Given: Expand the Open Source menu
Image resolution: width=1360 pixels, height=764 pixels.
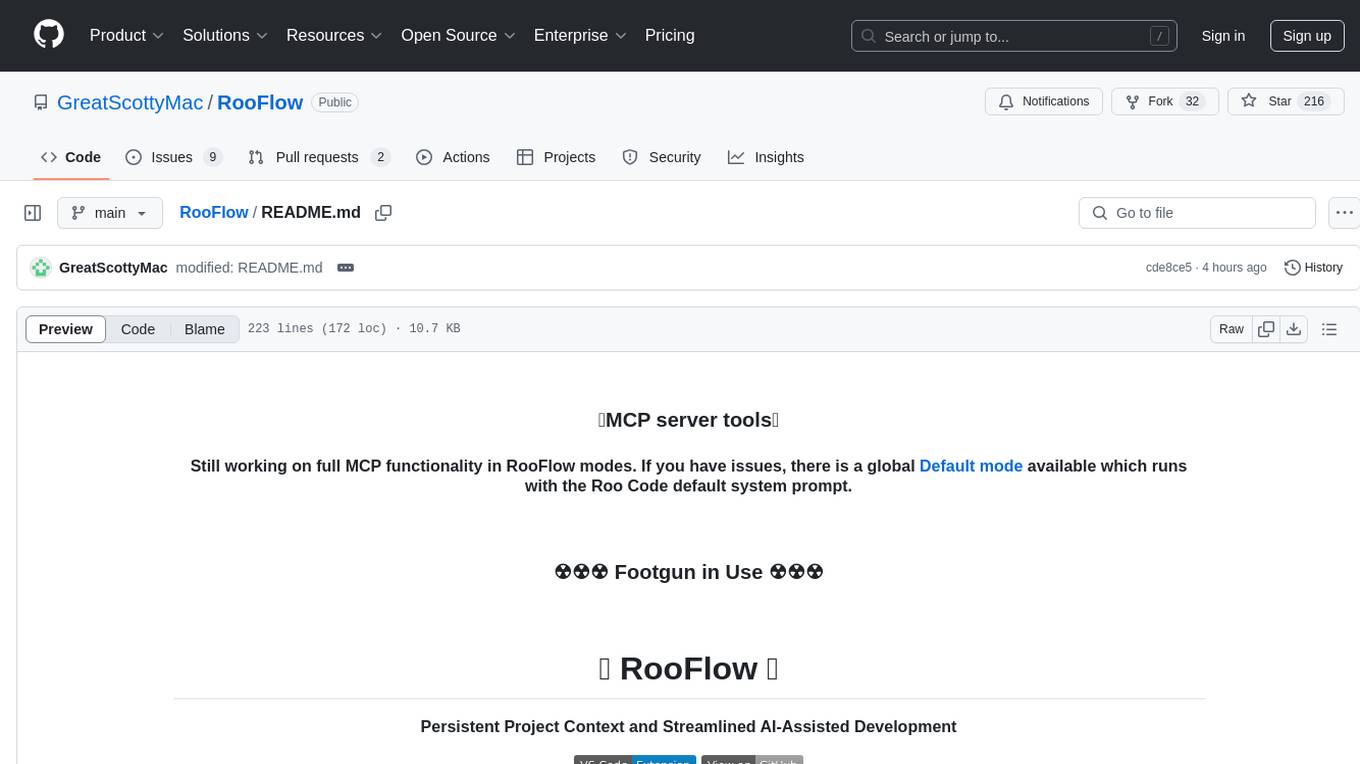Looking at the screenshot, I should point(458,35).
